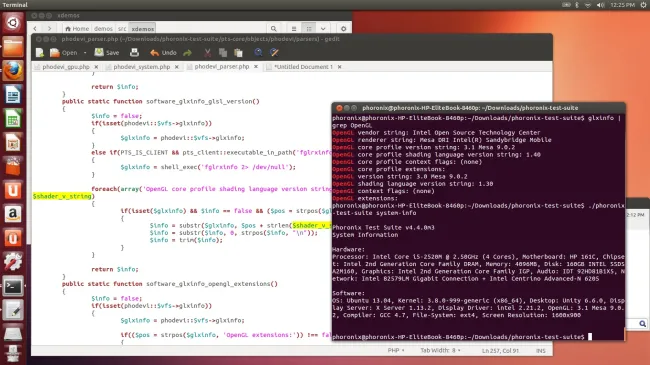This screenshot has height=365, width=650.
Task: Click the Save button in gedit toolbar
Action: coord(107,53)
